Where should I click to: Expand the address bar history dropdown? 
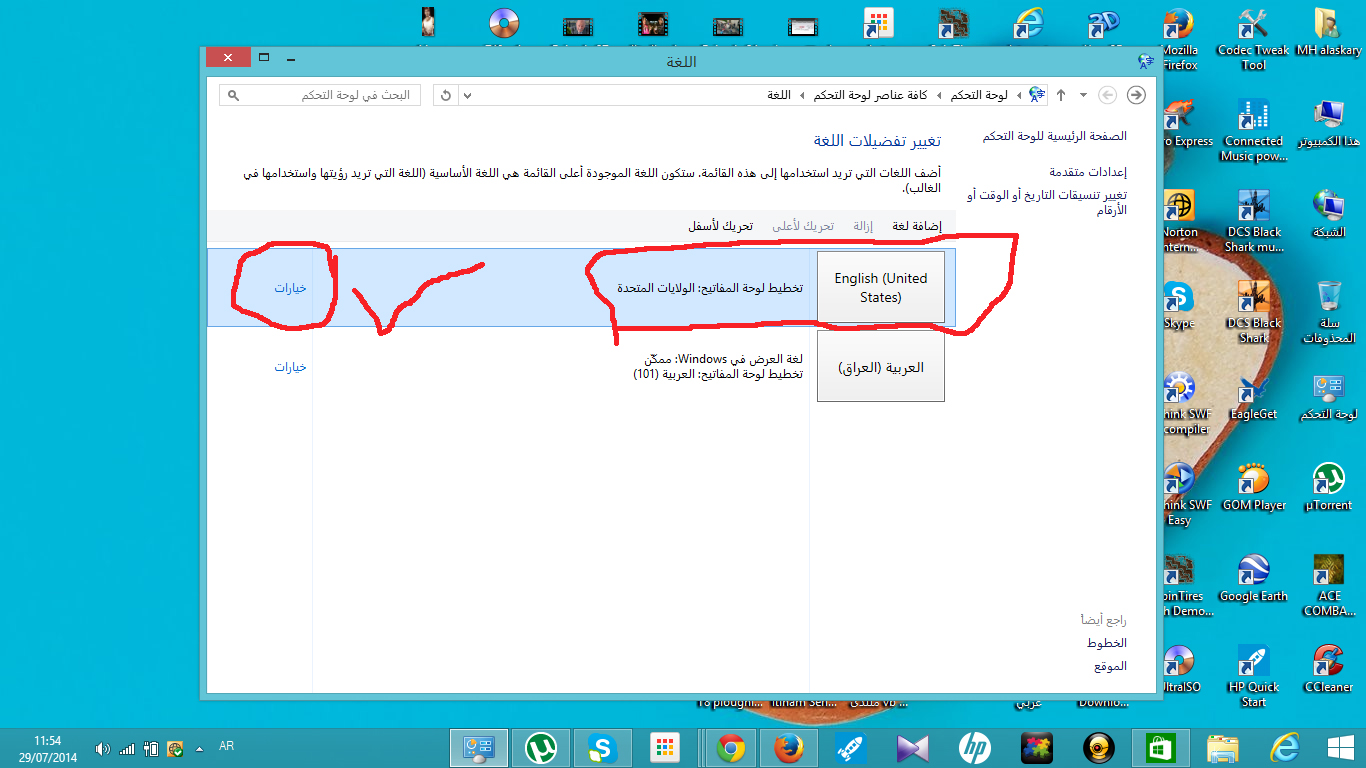click(x=466, y=95)
